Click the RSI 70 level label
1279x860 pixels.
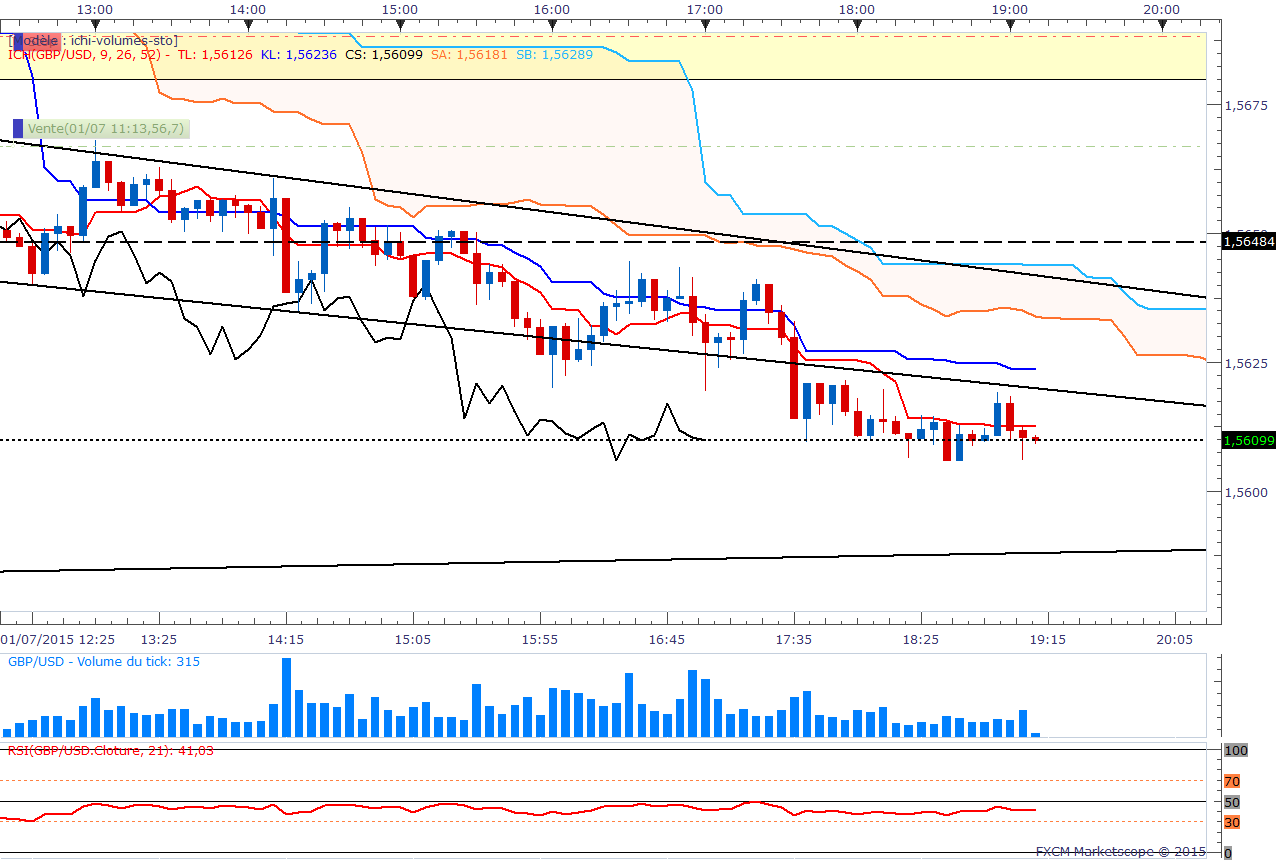point(1232,780)
